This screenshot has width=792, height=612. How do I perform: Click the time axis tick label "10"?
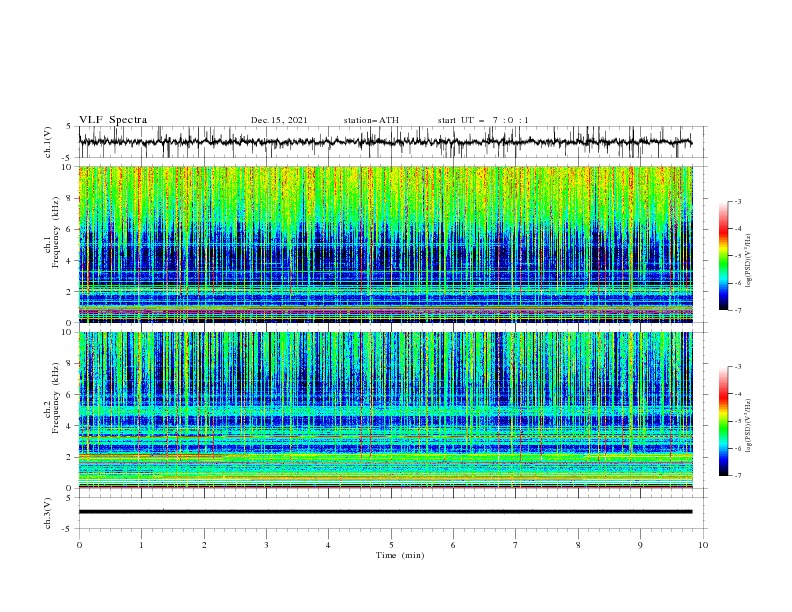(x=703, y=545)
